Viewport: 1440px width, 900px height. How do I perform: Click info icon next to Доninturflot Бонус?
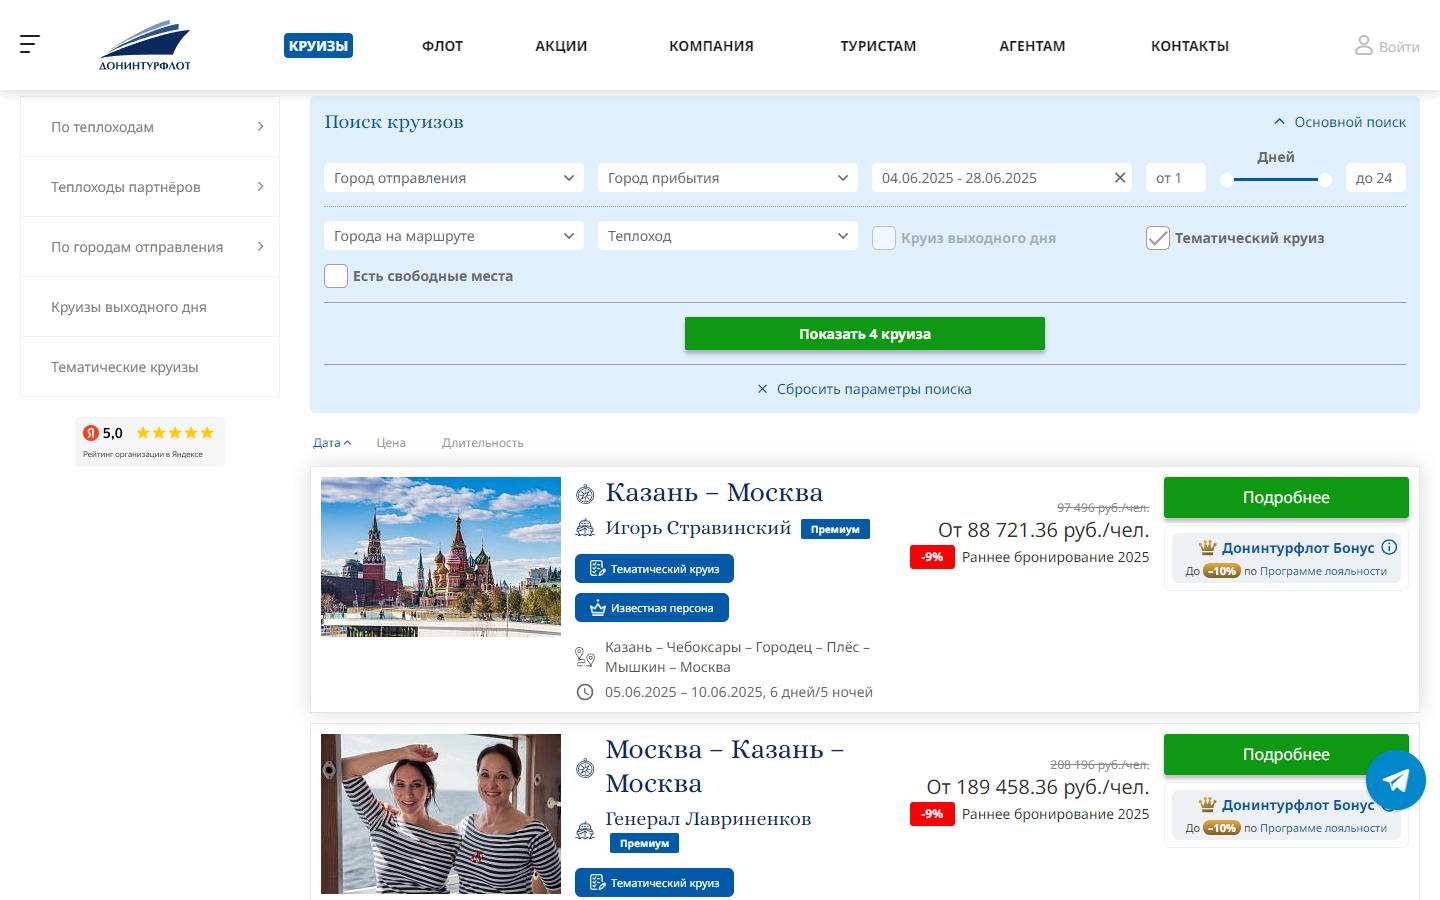point(1389,547)
